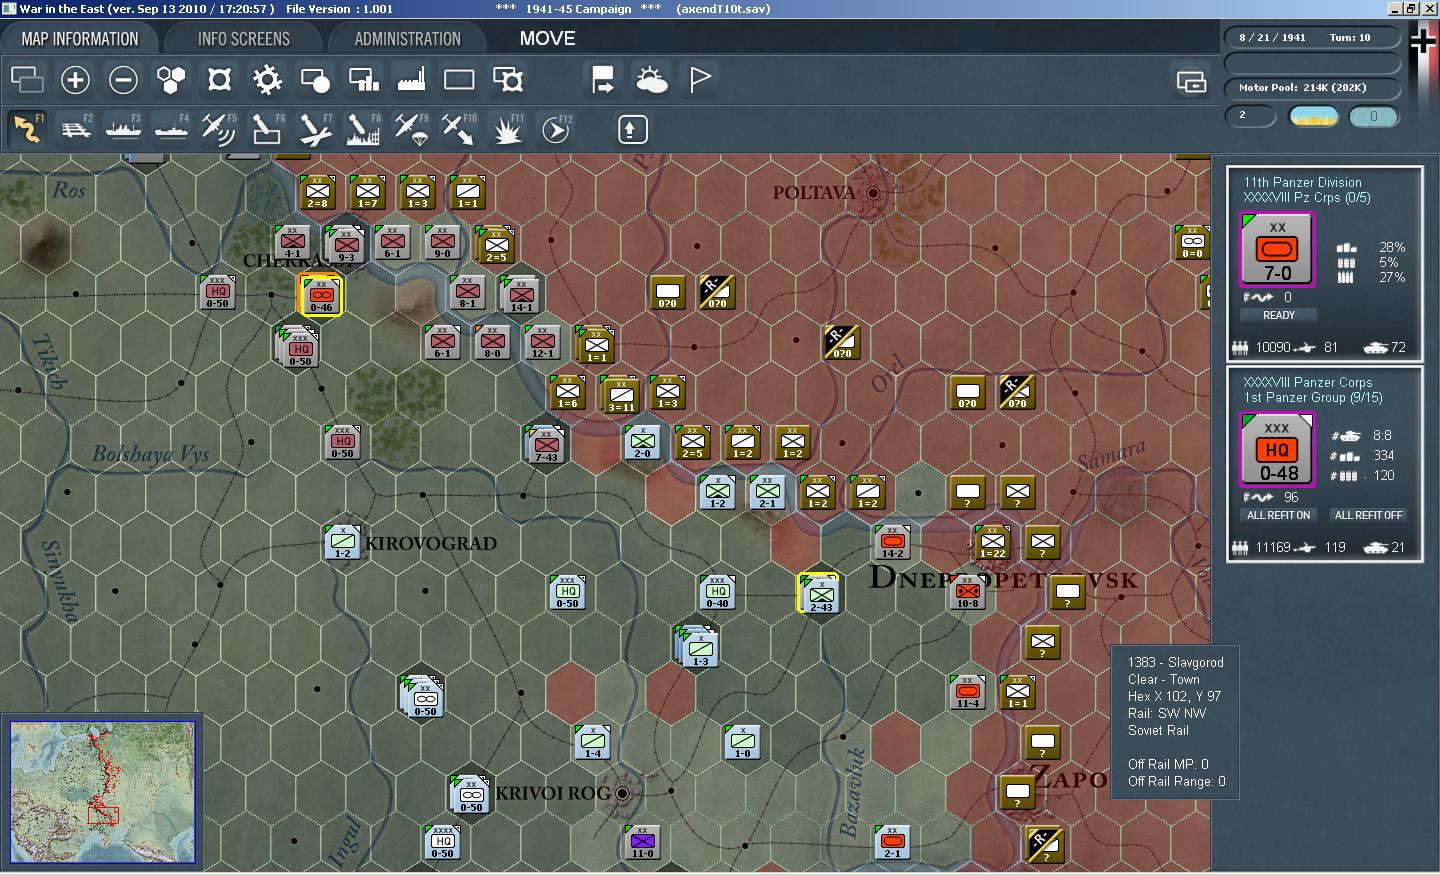Select air transport F9 parachute icon
Viewport: 1440px width, 876px height.
tap(411, 129)
